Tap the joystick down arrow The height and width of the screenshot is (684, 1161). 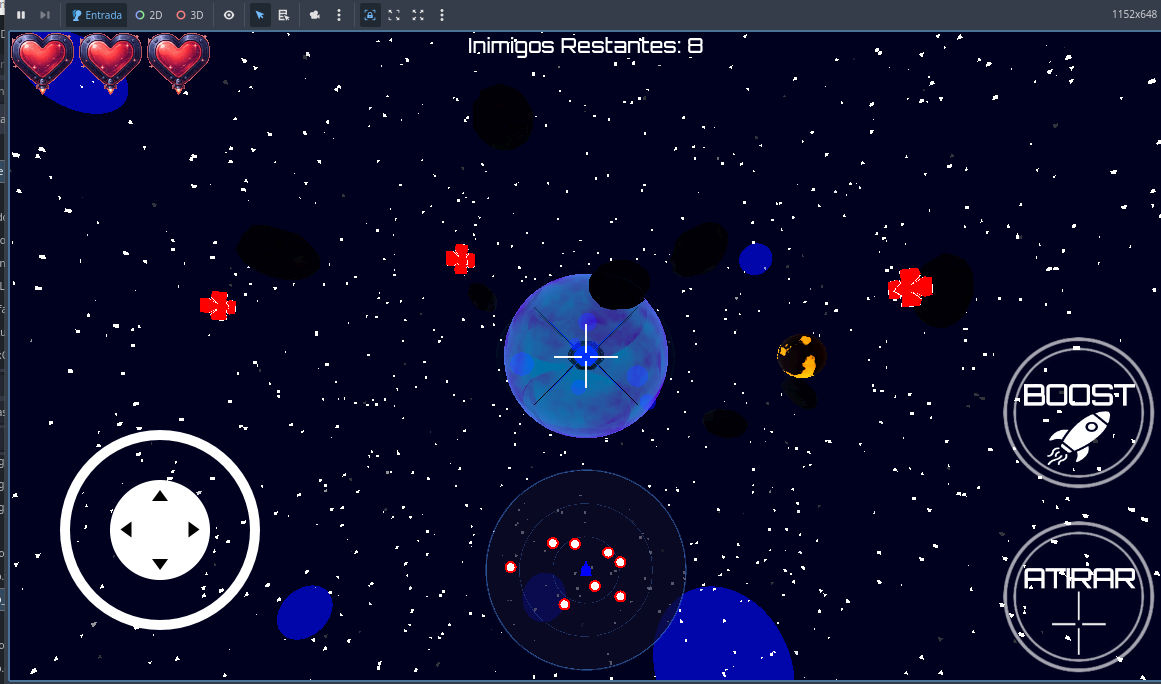160,564
